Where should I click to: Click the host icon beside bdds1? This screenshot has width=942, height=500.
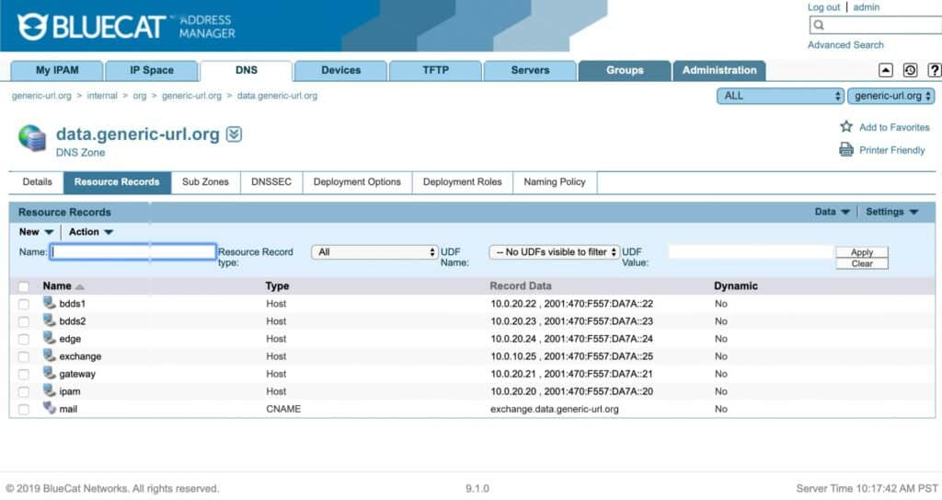[49, 303]
